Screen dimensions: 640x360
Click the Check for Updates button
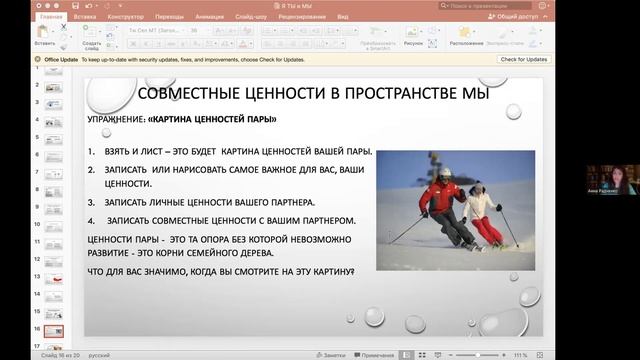click(x=524, y=59)
